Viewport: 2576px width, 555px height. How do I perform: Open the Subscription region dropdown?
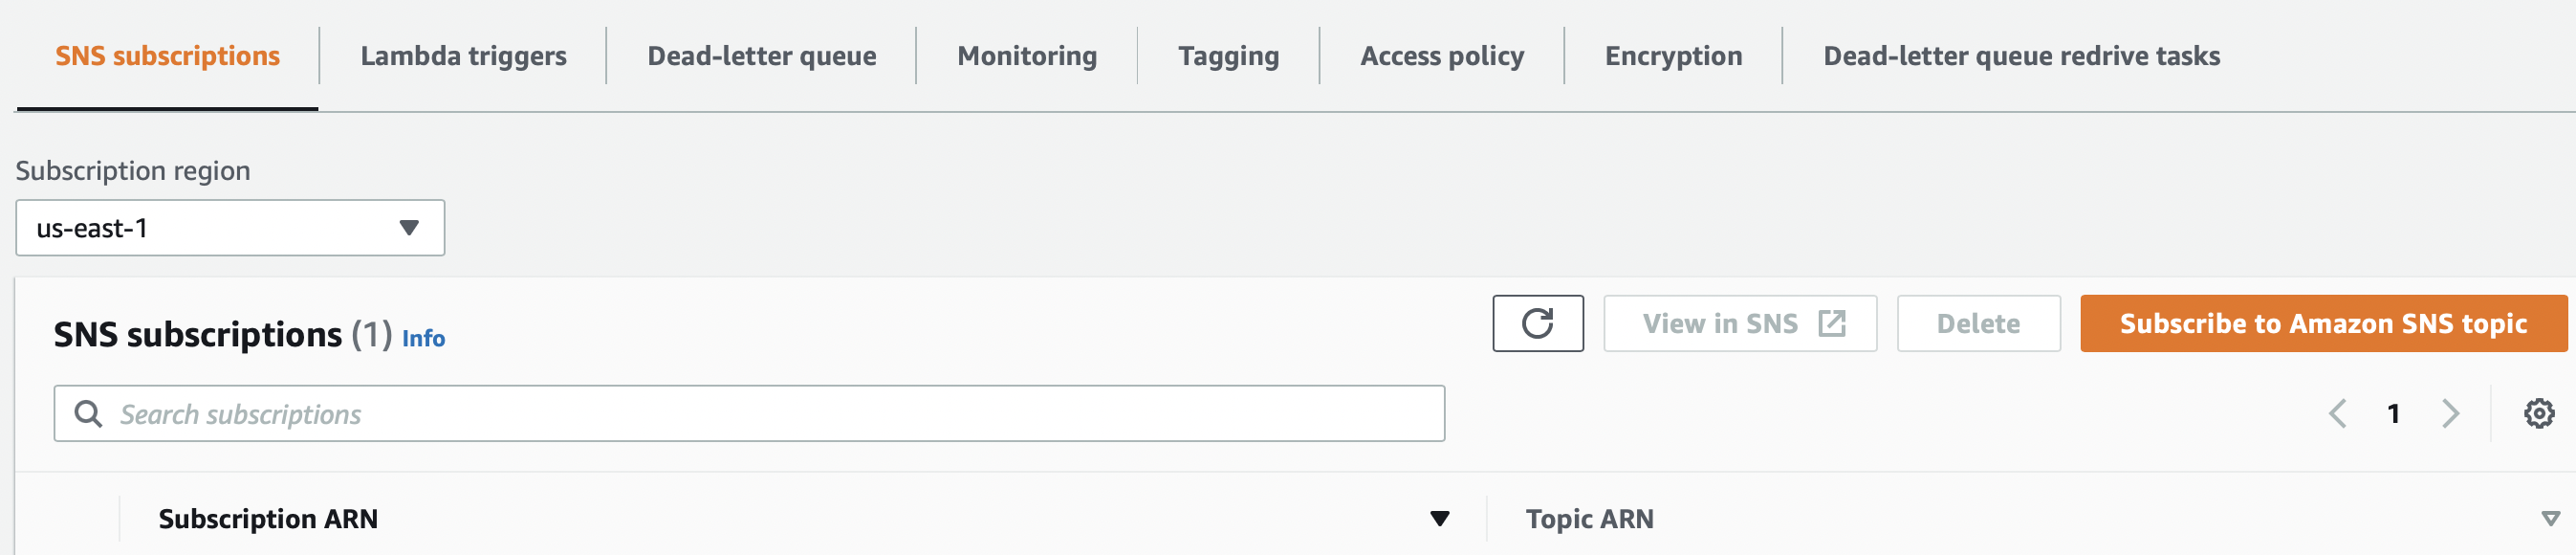(x=230, y=228)
